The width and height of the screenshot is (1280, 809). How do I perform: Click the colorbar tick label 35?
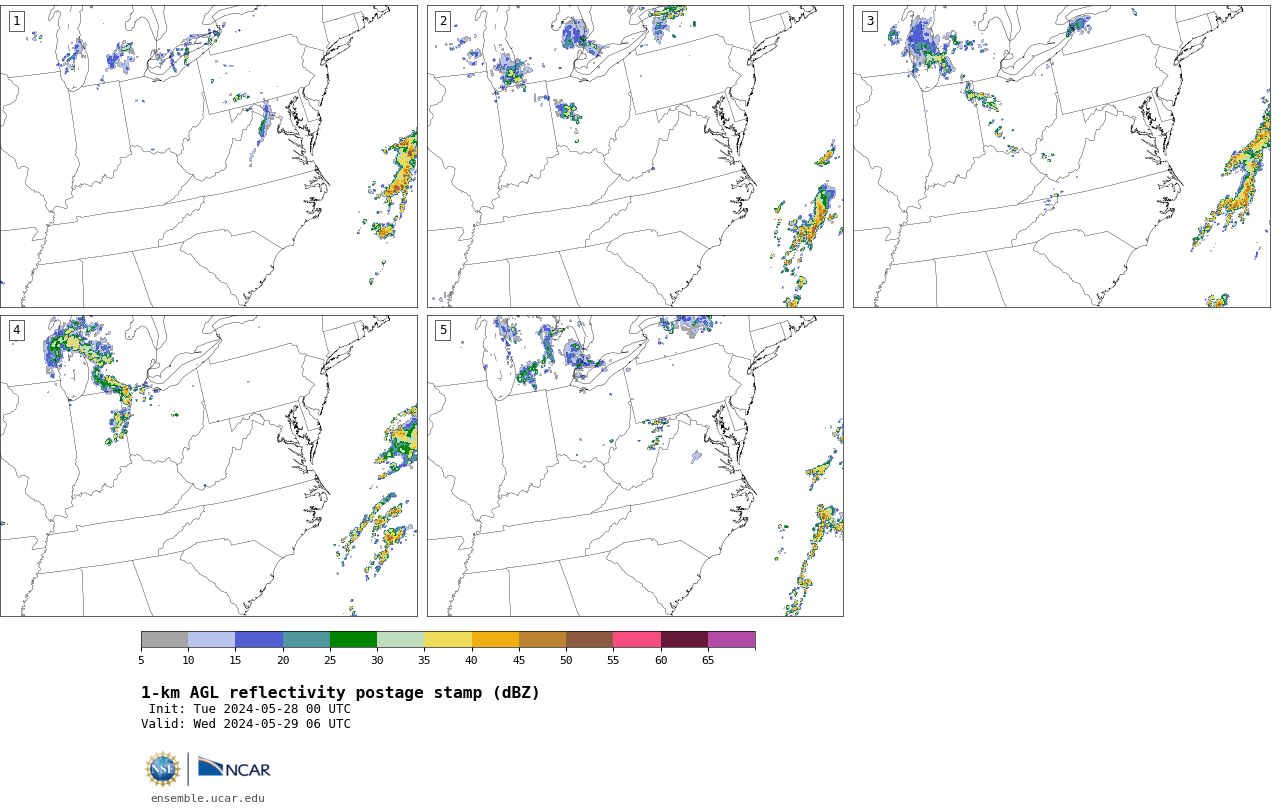click(424, 660)
